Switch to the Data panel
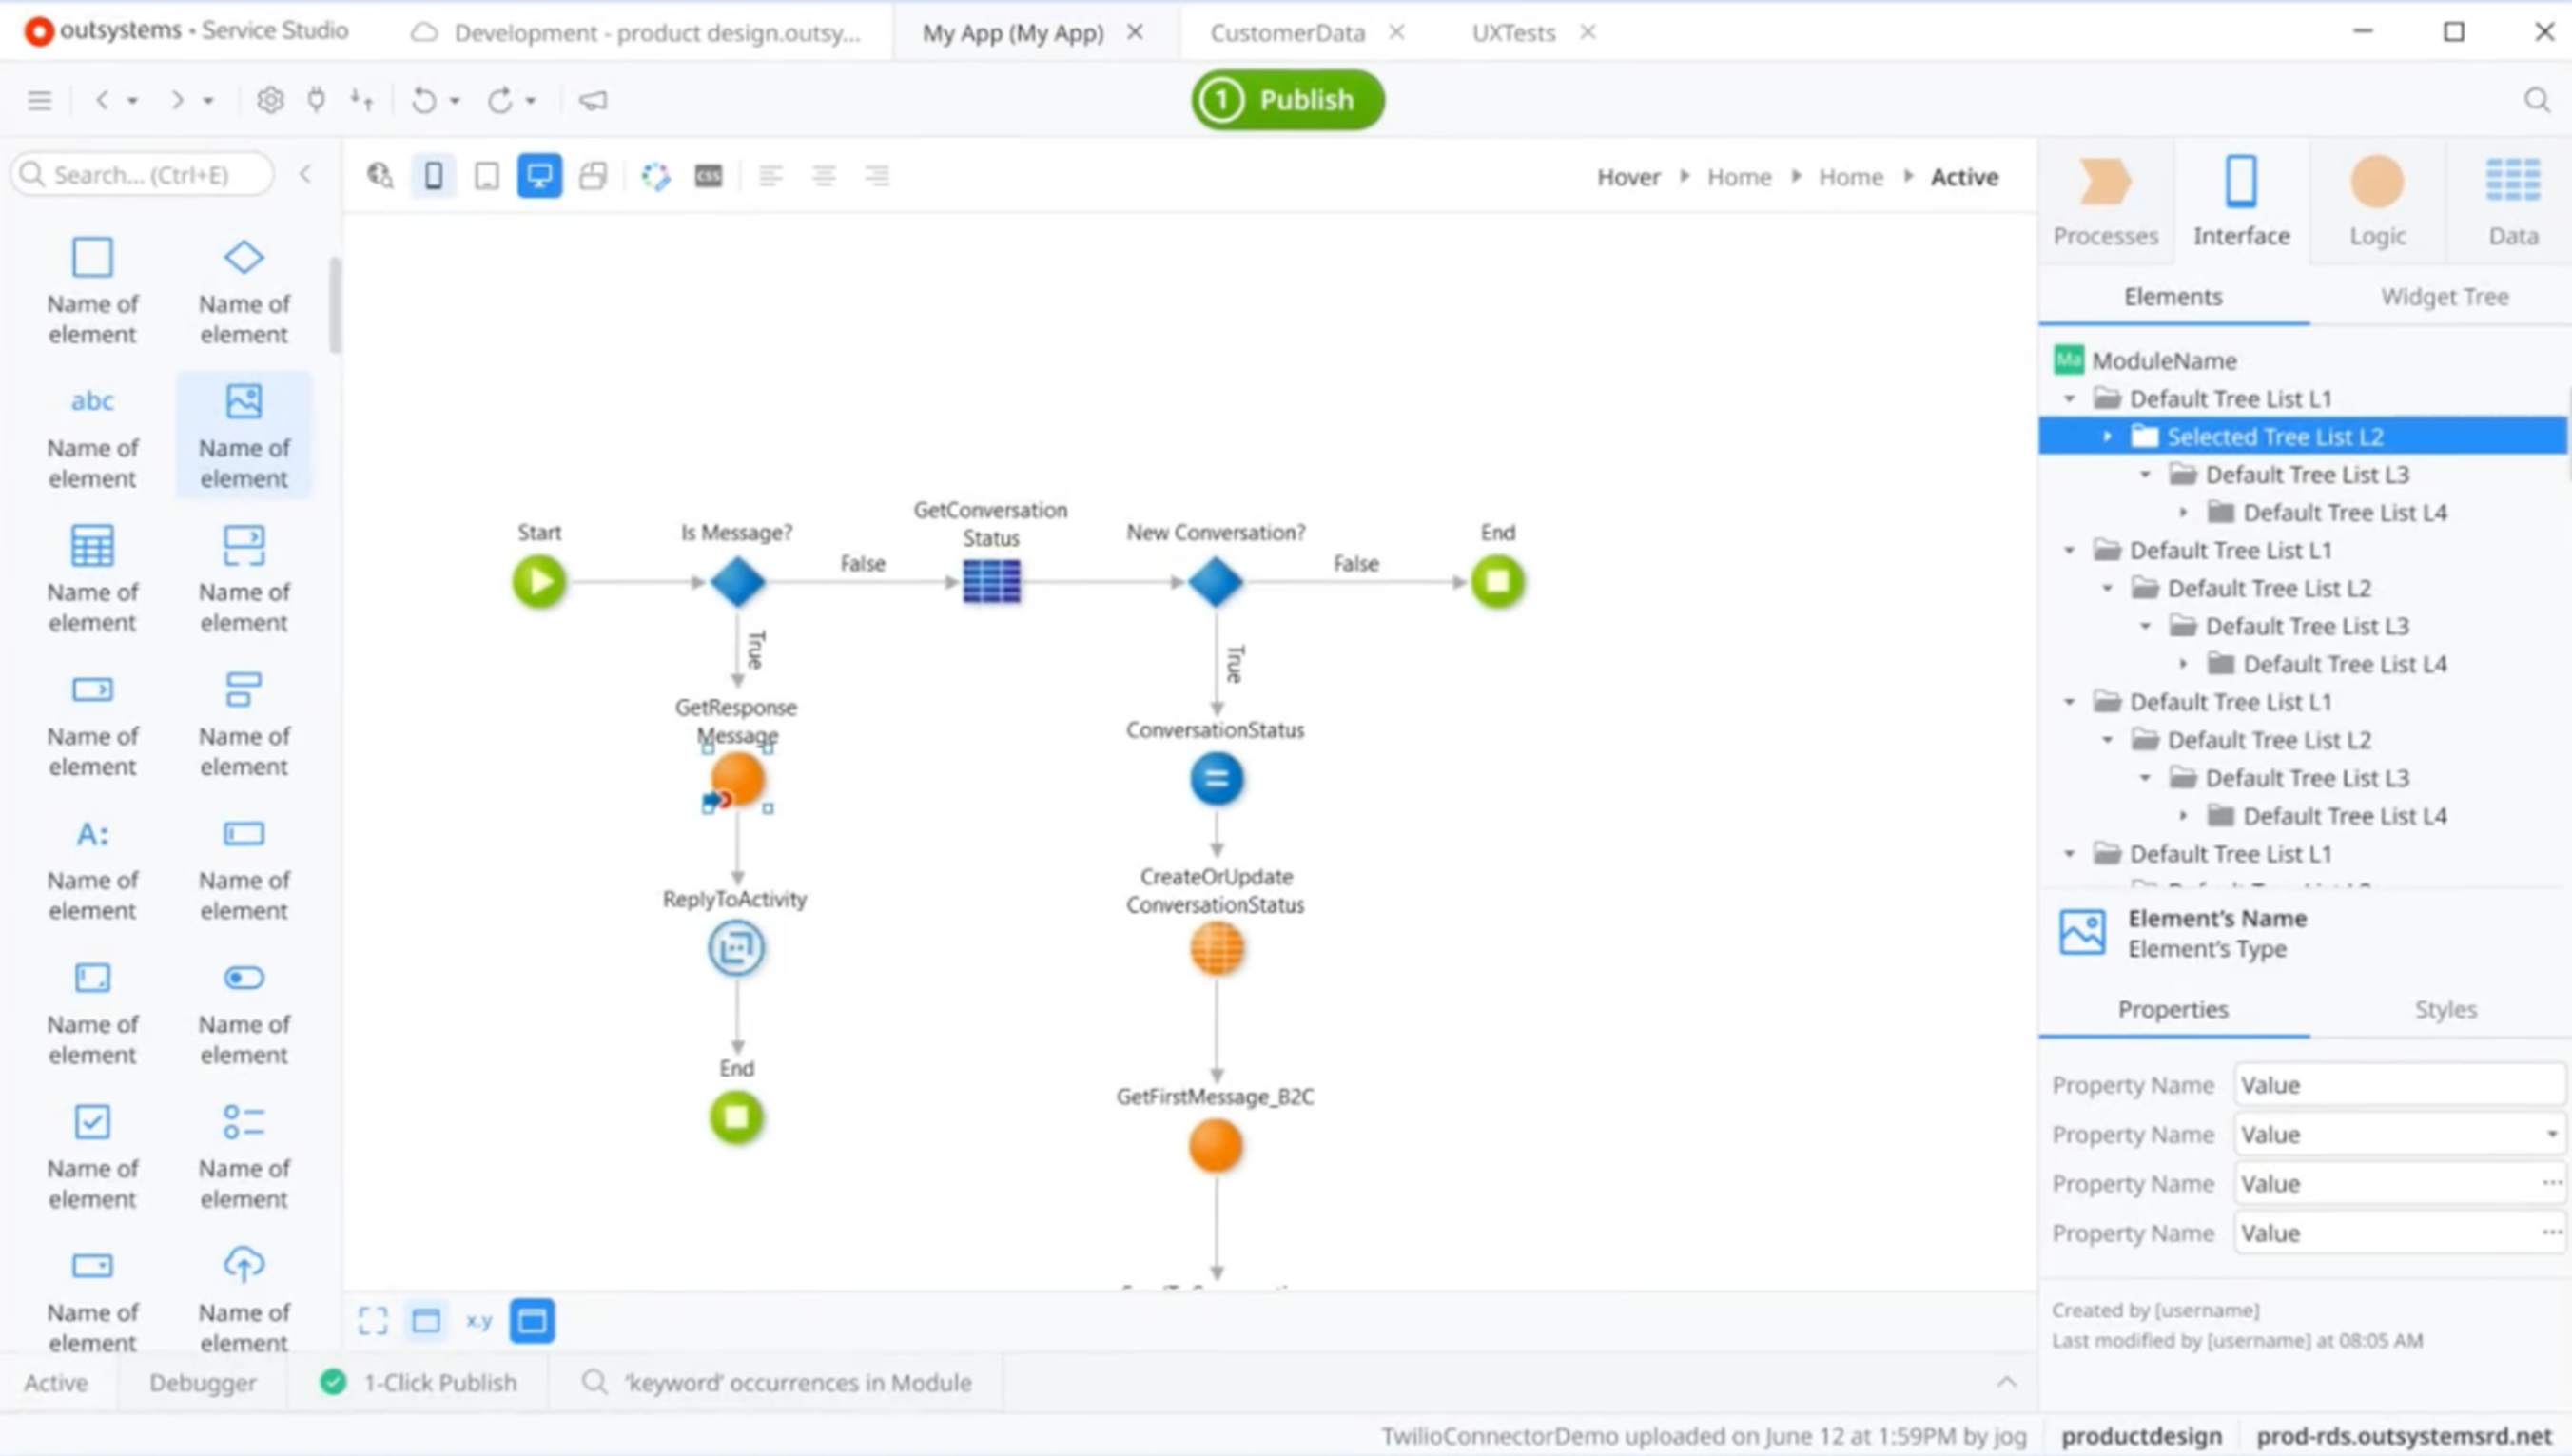 [x=2512, y=200]
